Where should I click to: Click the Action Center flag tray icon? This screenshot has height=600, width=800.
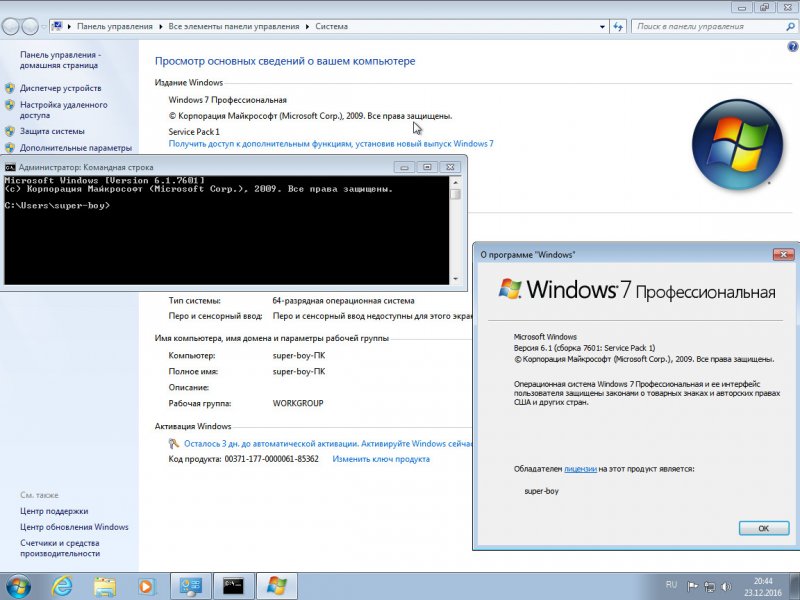pyautogui.click(x=692, y=586)
